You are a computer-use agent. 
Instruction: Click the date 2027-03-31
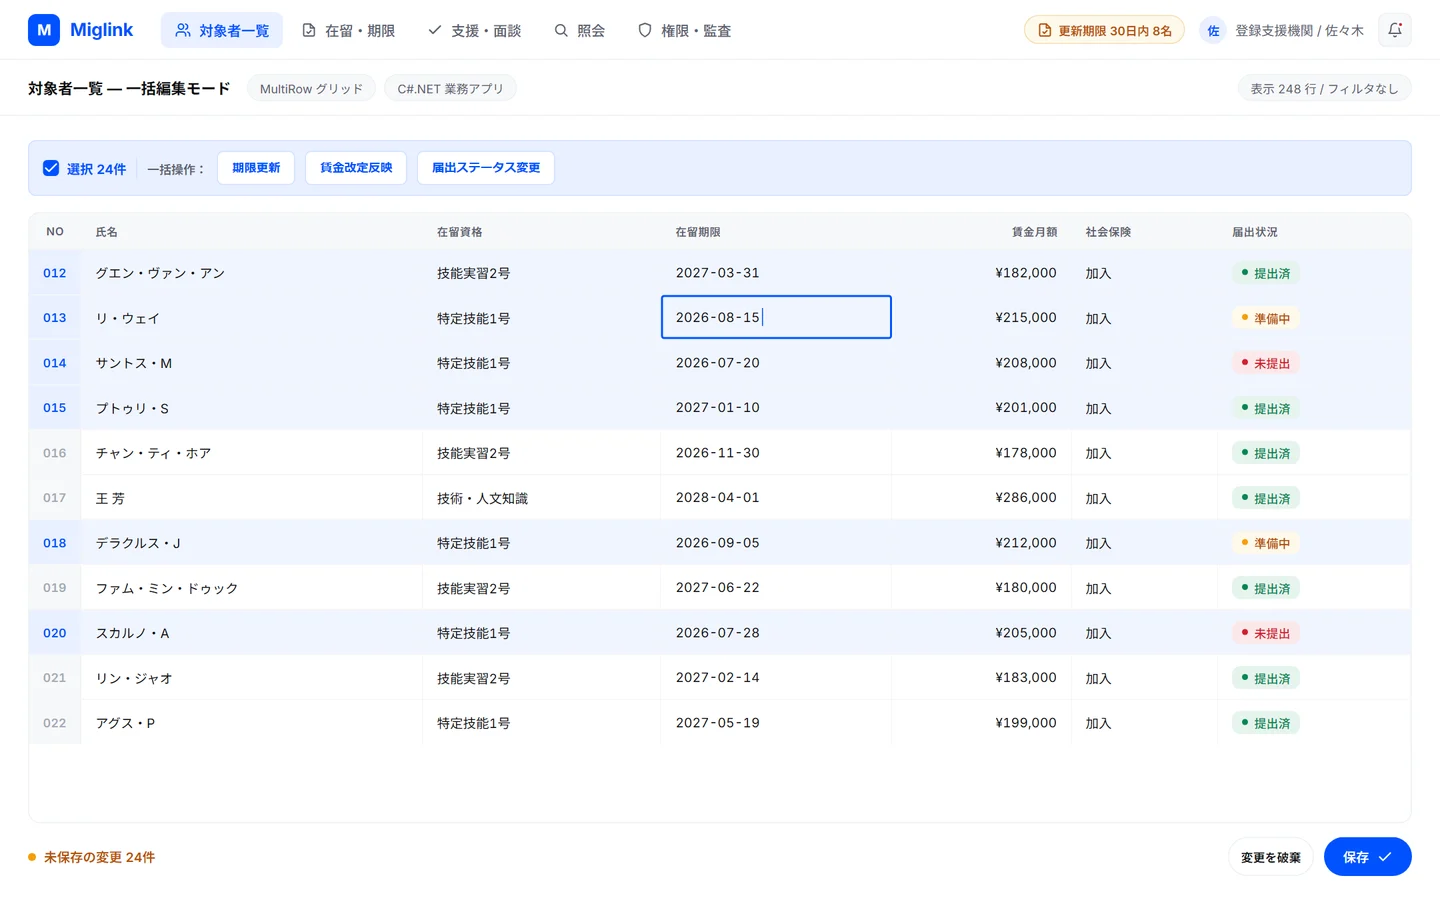click(x=717, y=273)
